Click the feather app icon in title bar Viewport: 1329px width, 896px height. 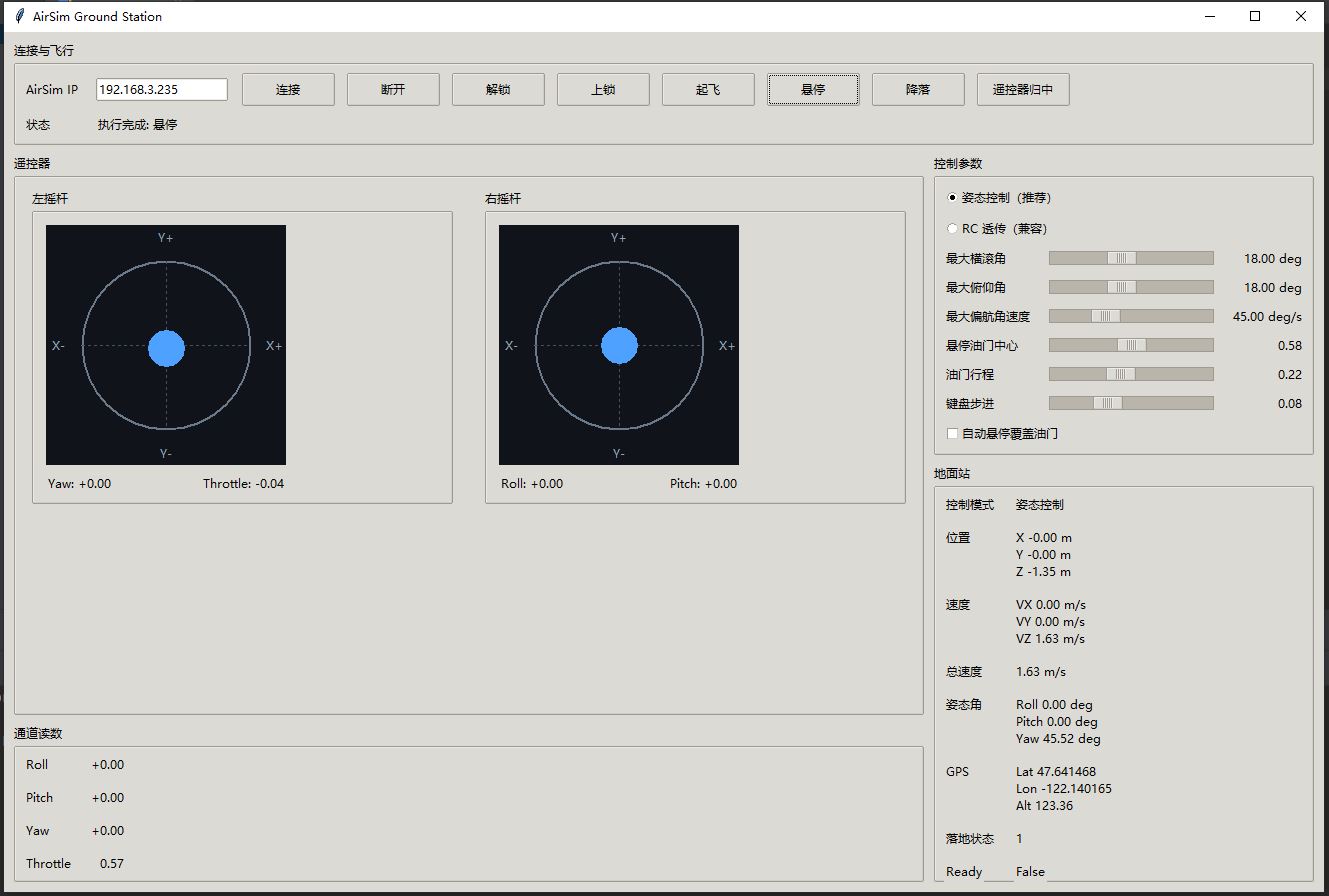(19, 16)
